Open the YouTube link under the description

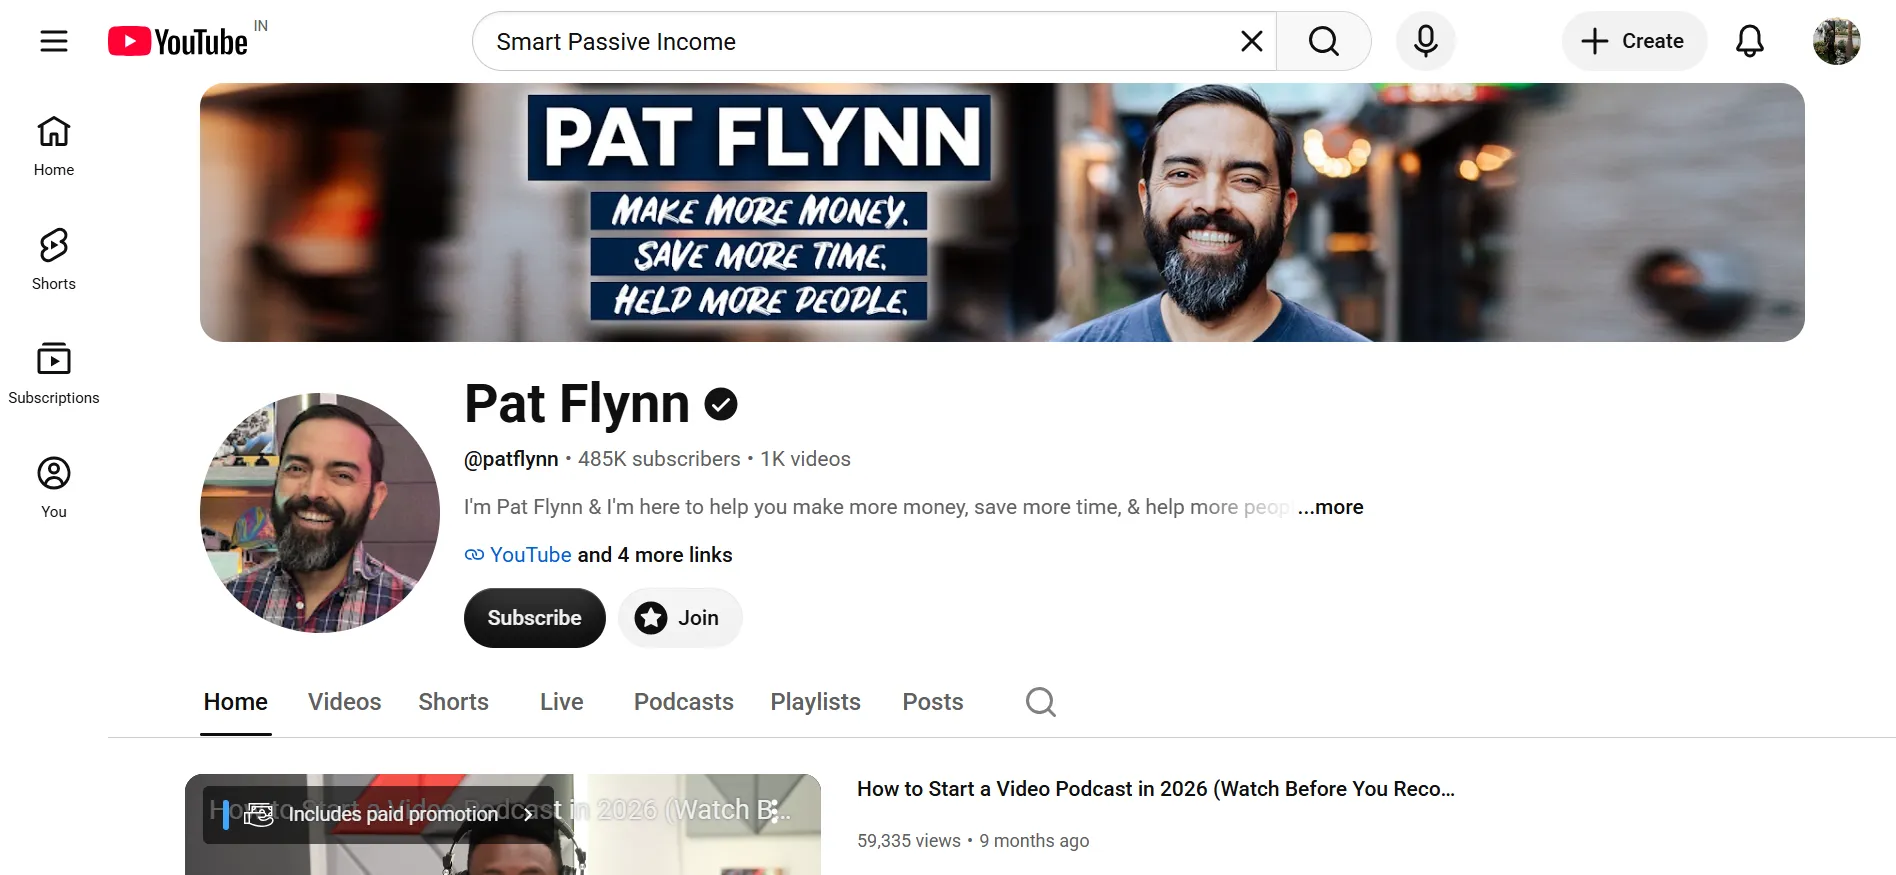530,555
